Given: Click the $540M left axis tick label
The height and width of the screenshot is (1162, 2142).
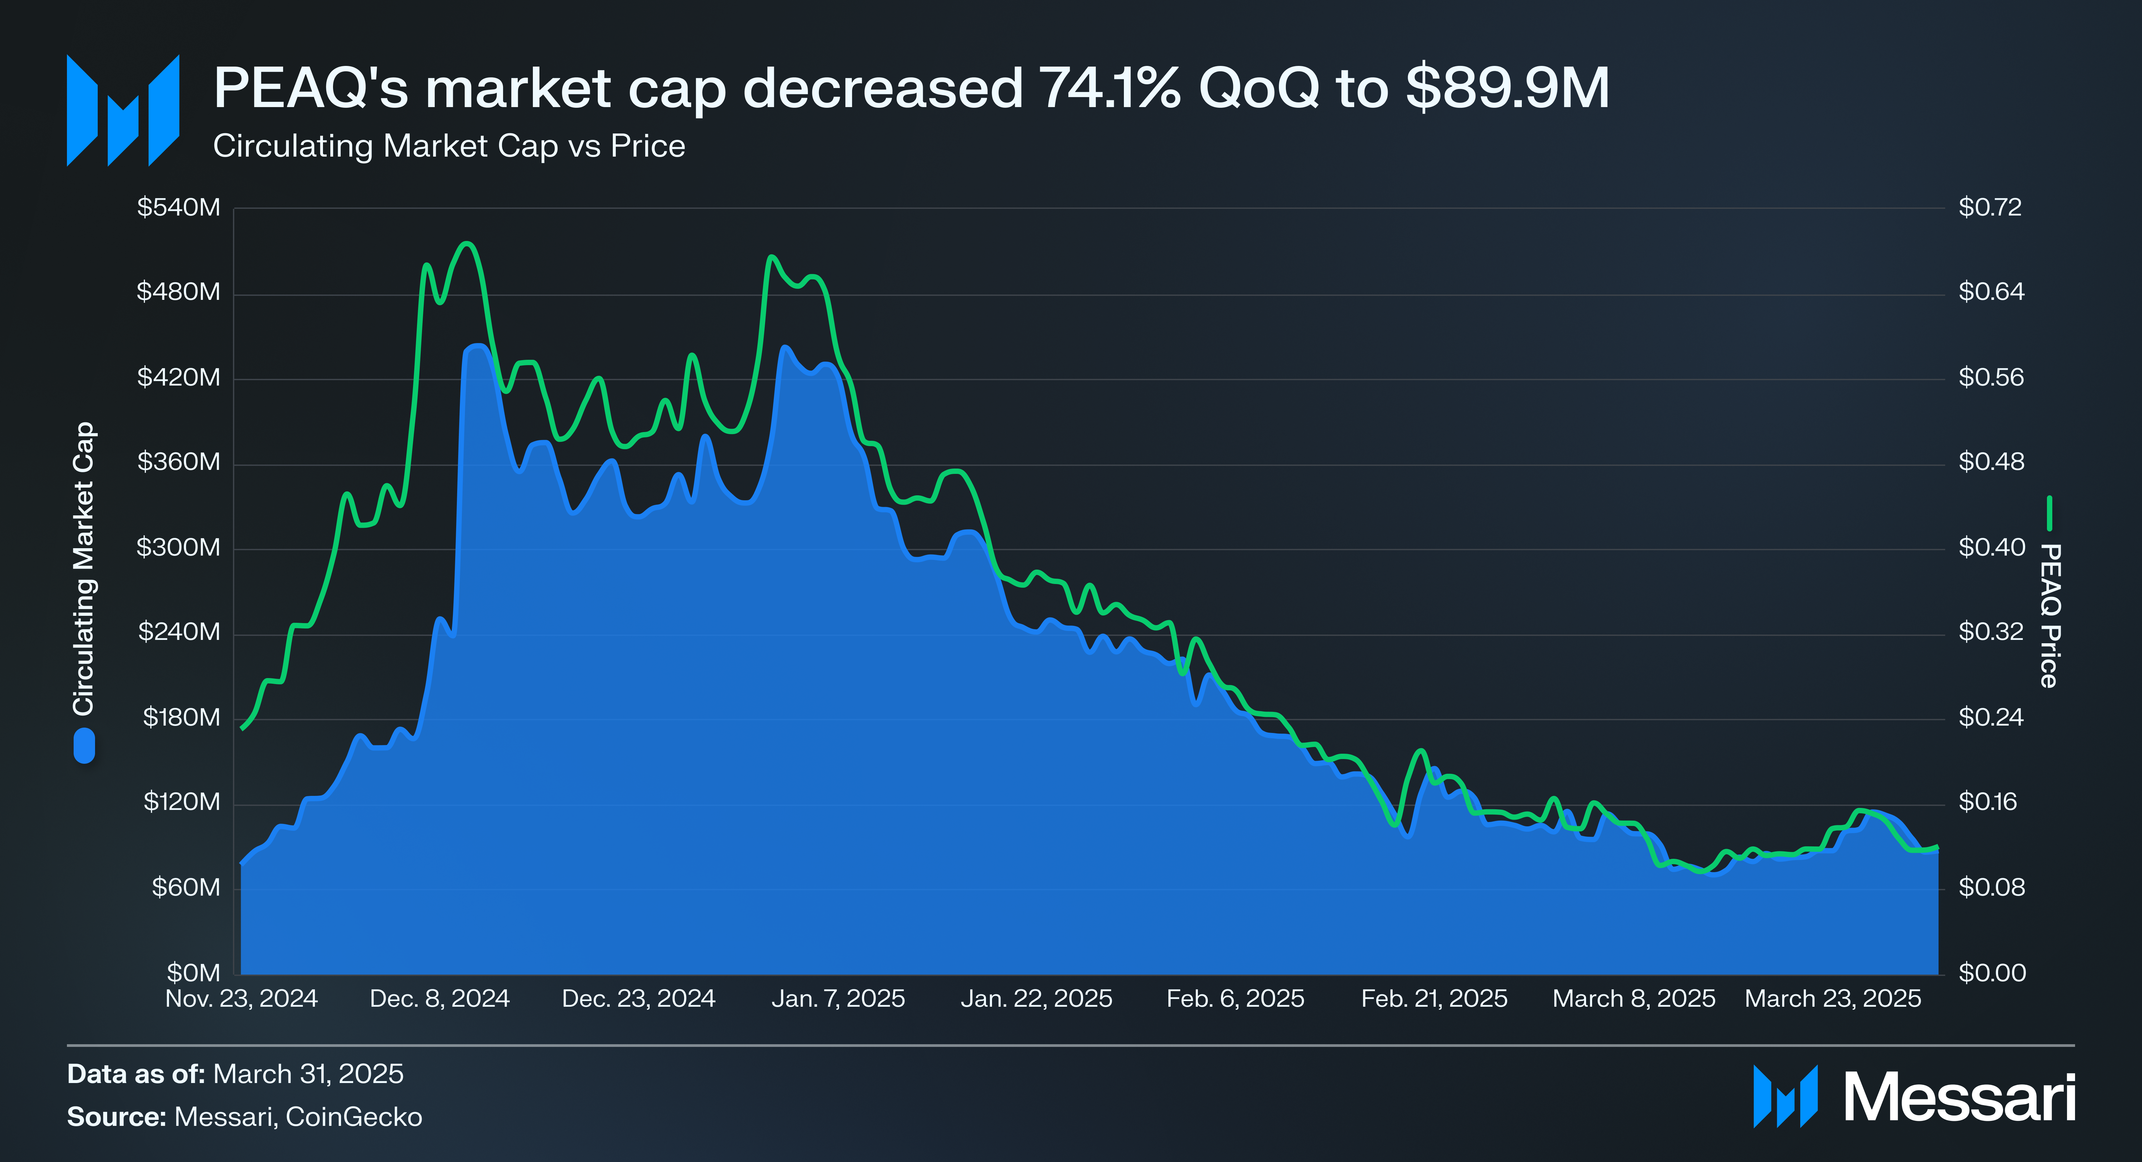Looking at the screenshot, I should 179,208.
